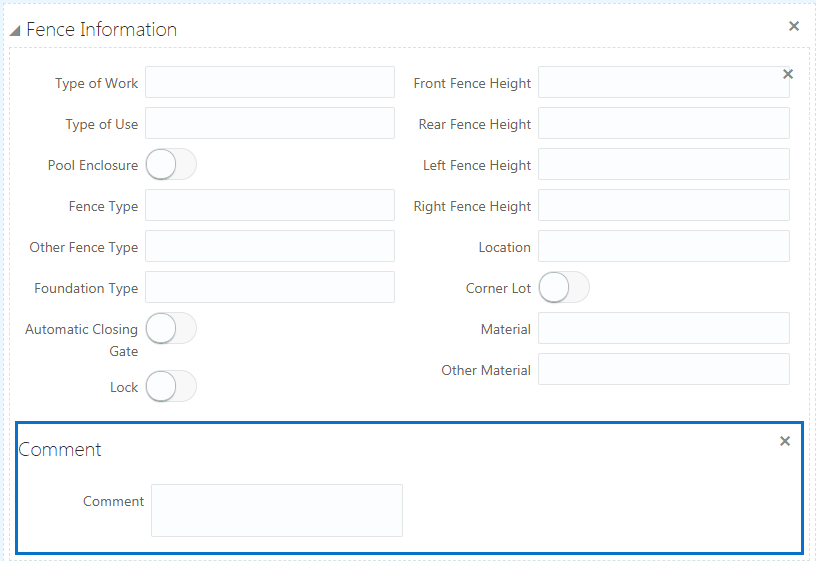Toggle the Corner Lot switch
Viewport: 816px width, 561px height.
click(564, 288)
